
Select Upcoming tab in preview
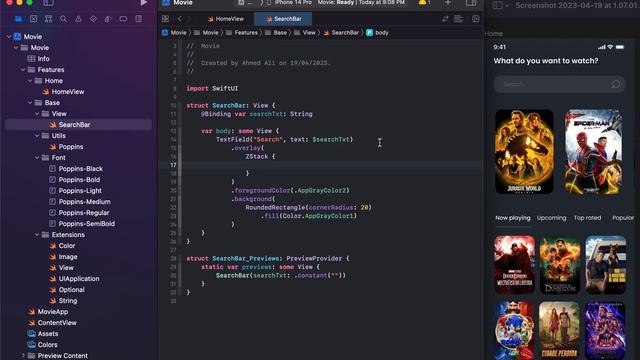[x=551, y=218]
